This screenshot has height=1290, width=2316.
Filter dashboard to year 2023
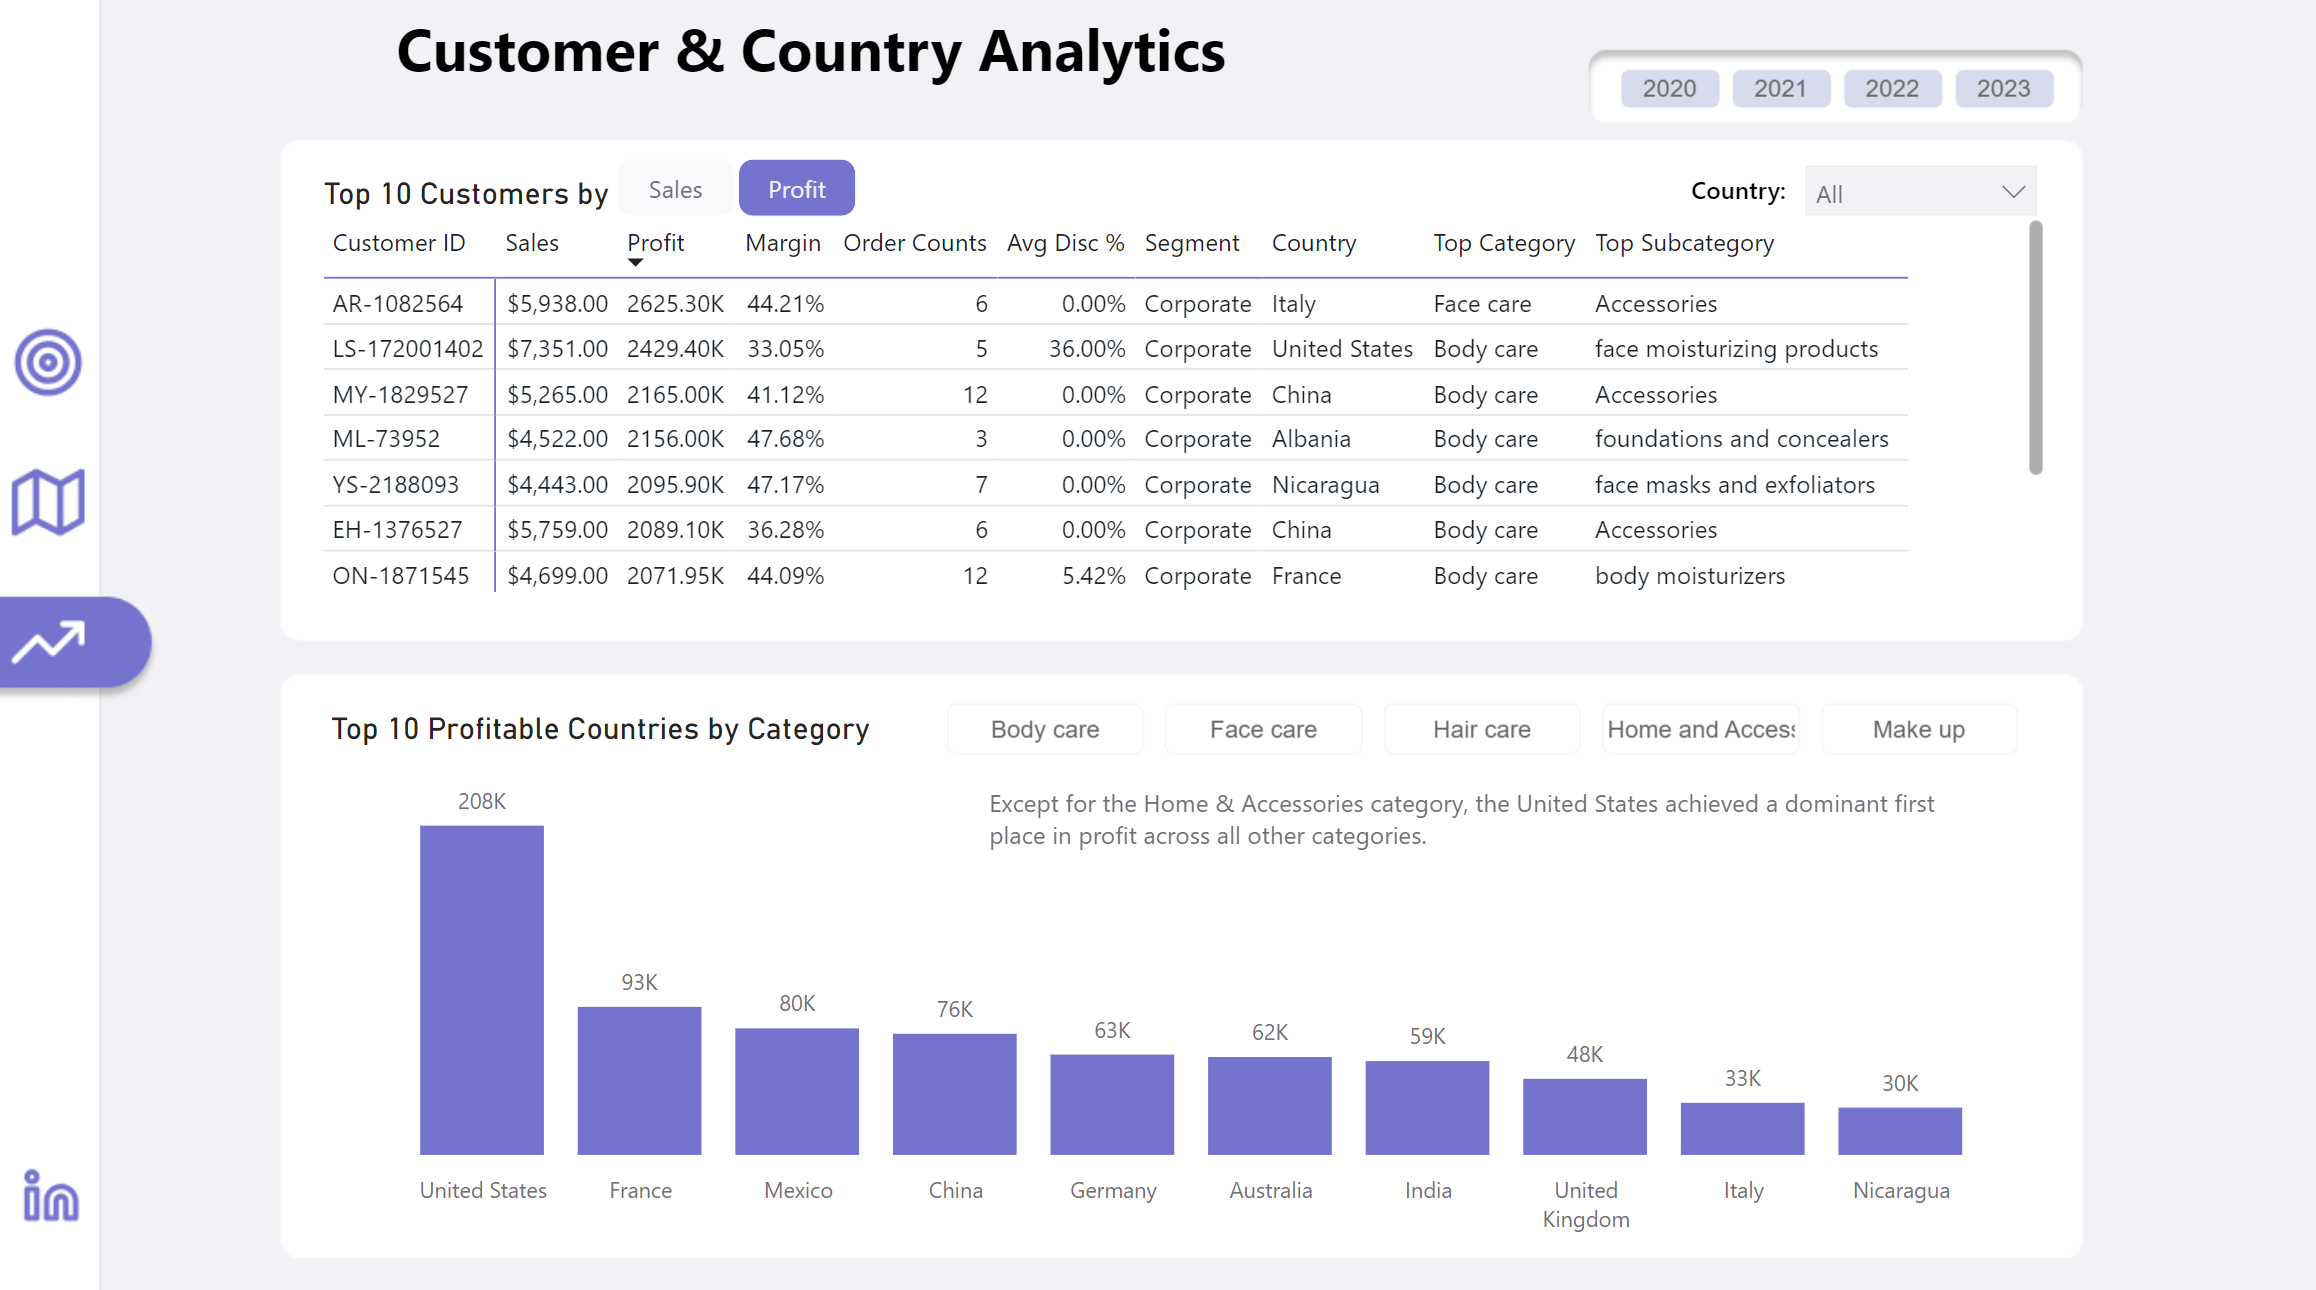2003,89
